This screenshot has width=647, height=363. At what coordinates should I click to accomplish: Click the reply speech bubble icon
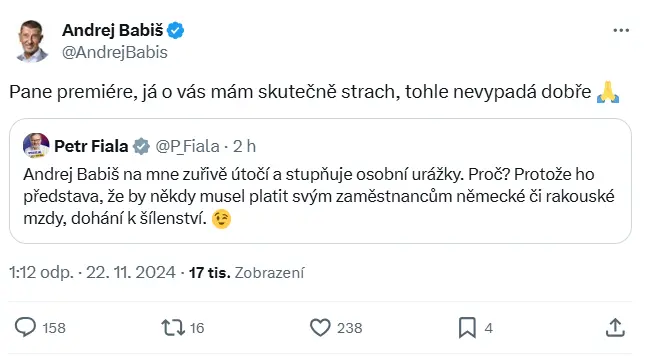(x=25, y=328)
